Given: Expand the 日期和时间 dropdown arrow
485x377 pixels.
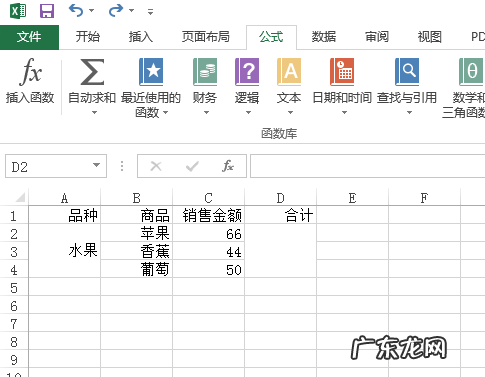Looking at the screenshot, I should [x=344, y=113].
